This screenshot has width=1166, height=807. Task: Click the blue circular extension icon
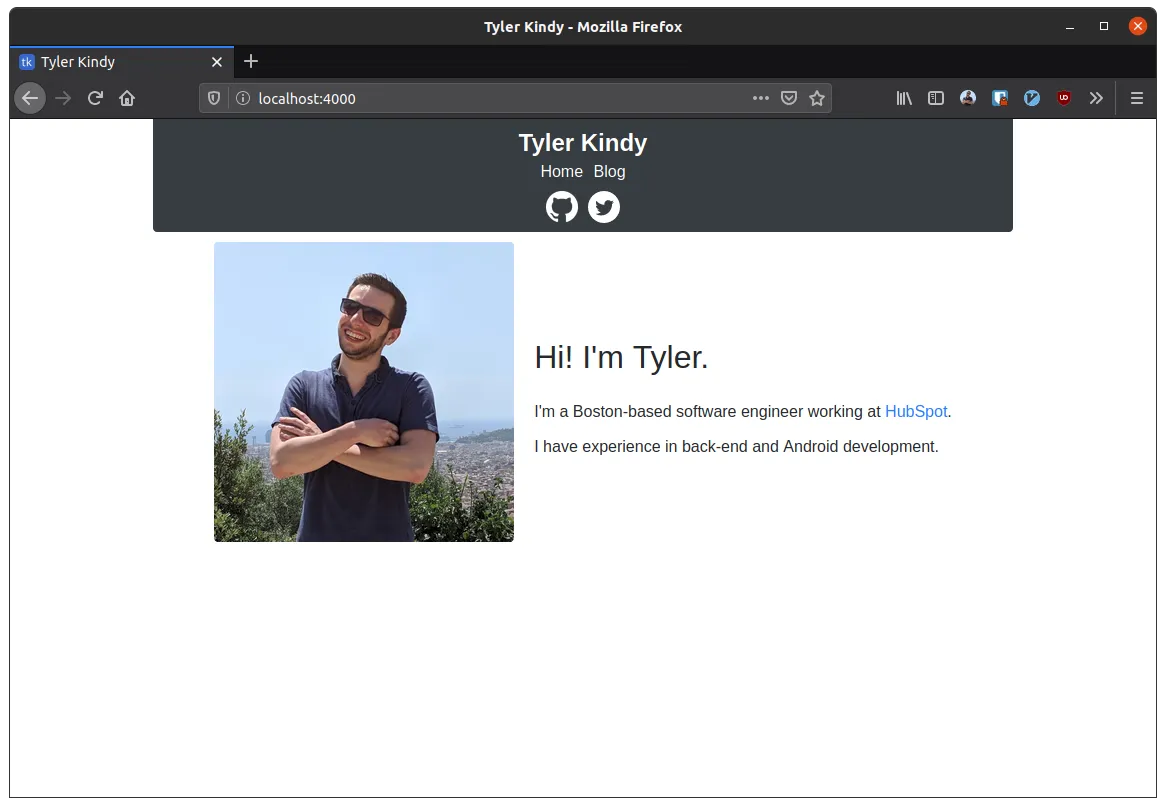click(1032, 98)
